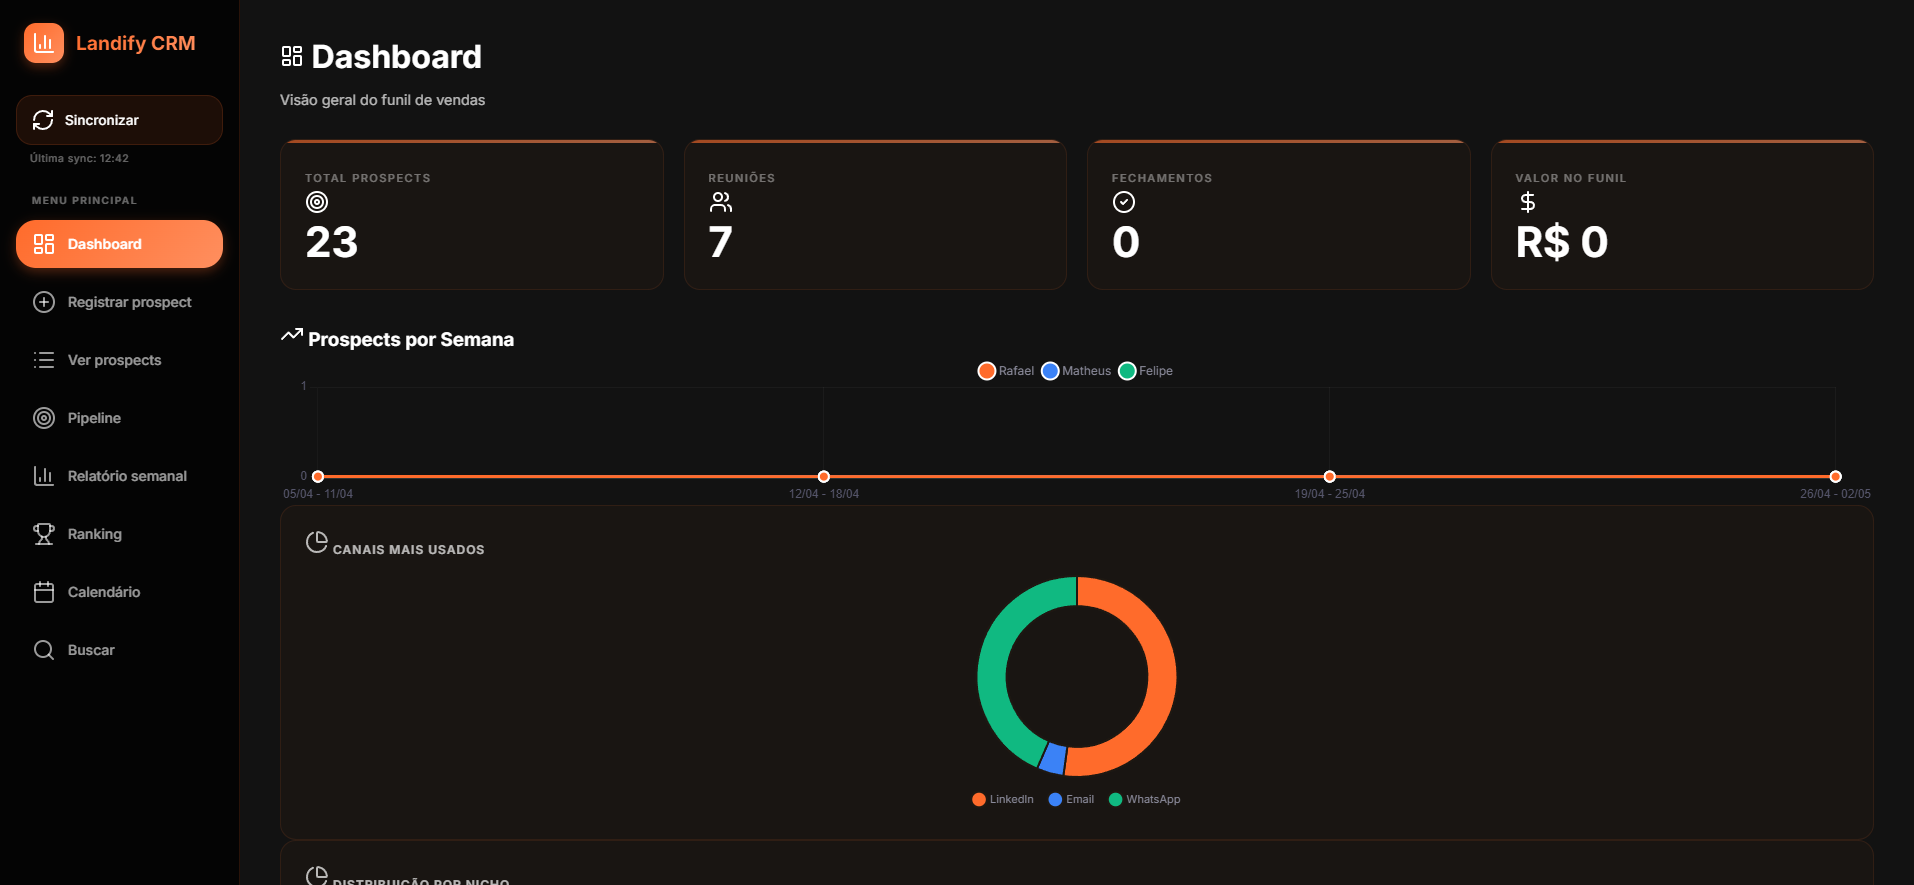Click the target icon beside Pipeline

click(44, 418)
